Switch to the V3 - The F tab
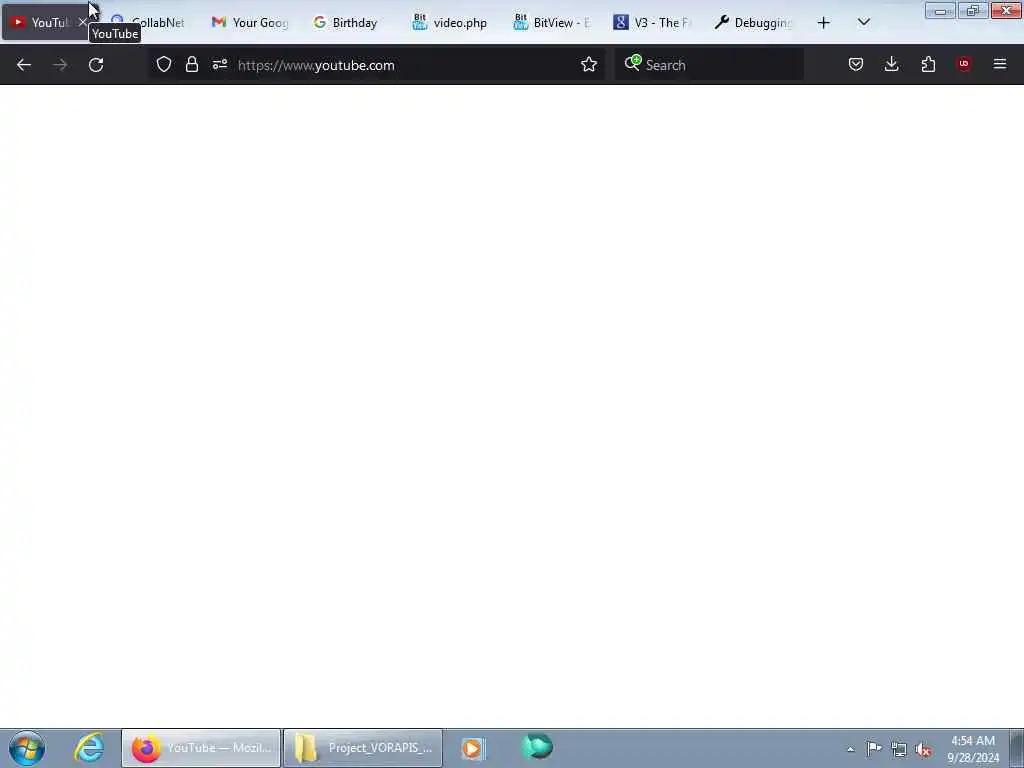 pyautogui.click(x=652, y=22)
